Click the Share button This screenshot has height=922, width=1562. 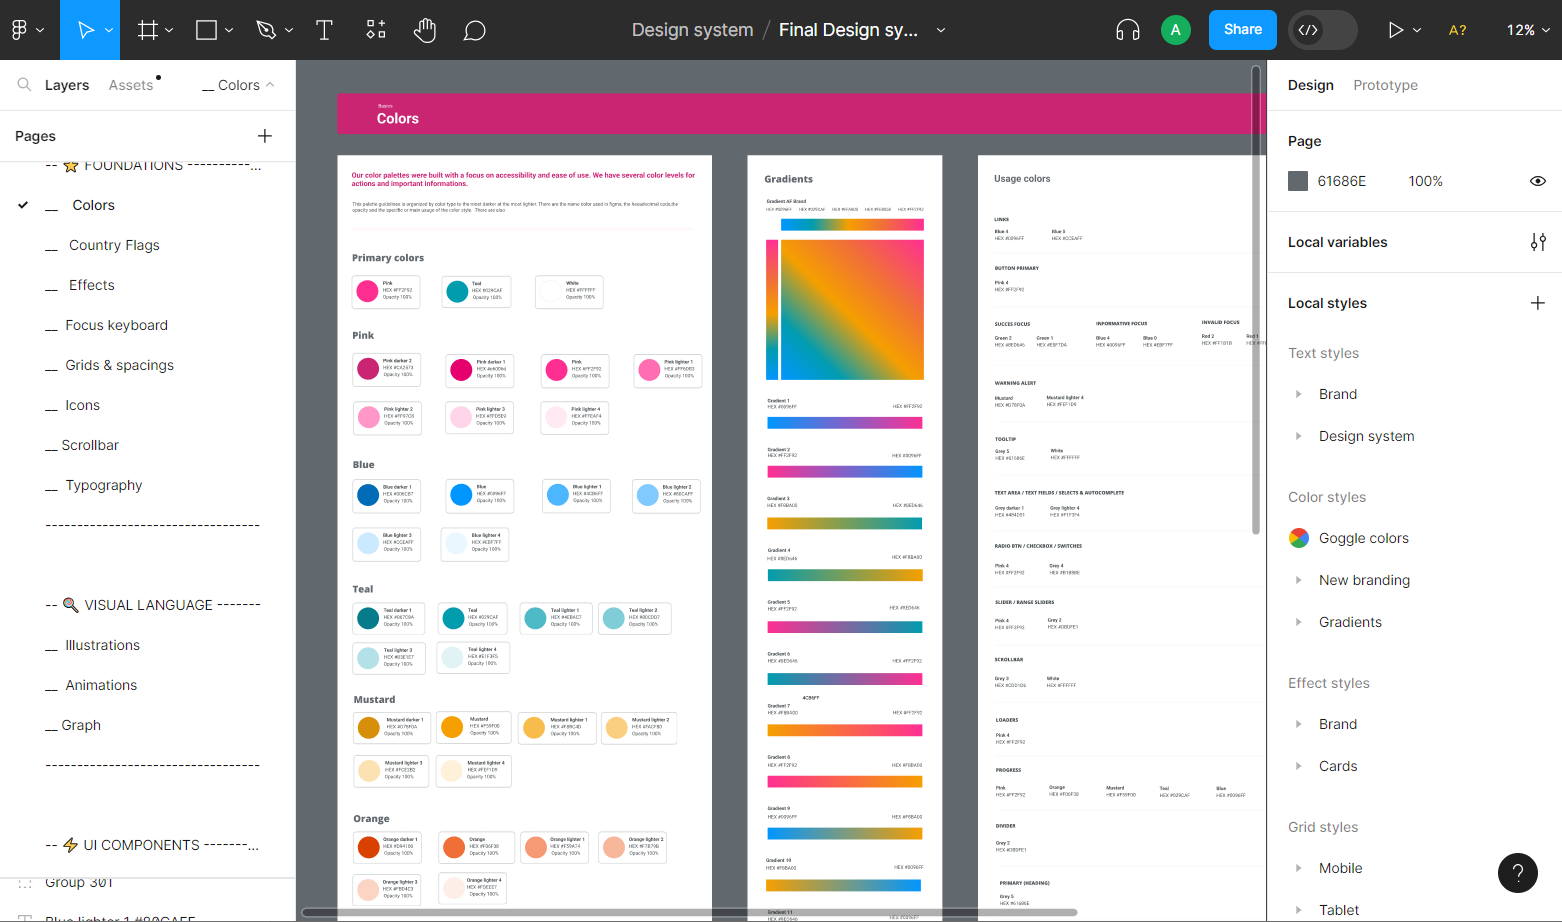1243,30
